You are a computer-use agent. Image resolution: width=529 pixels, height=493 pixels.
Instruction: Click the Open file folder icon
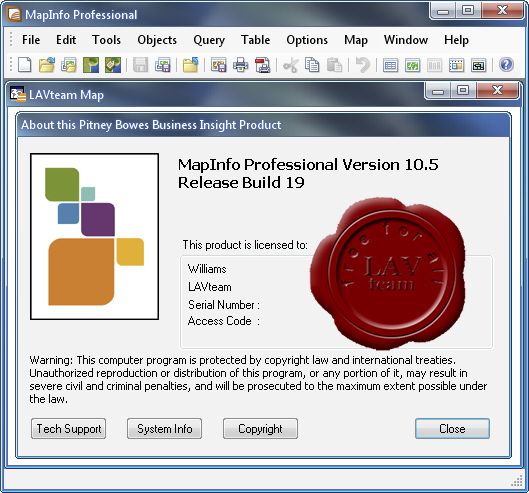click(x=47, y=64)
